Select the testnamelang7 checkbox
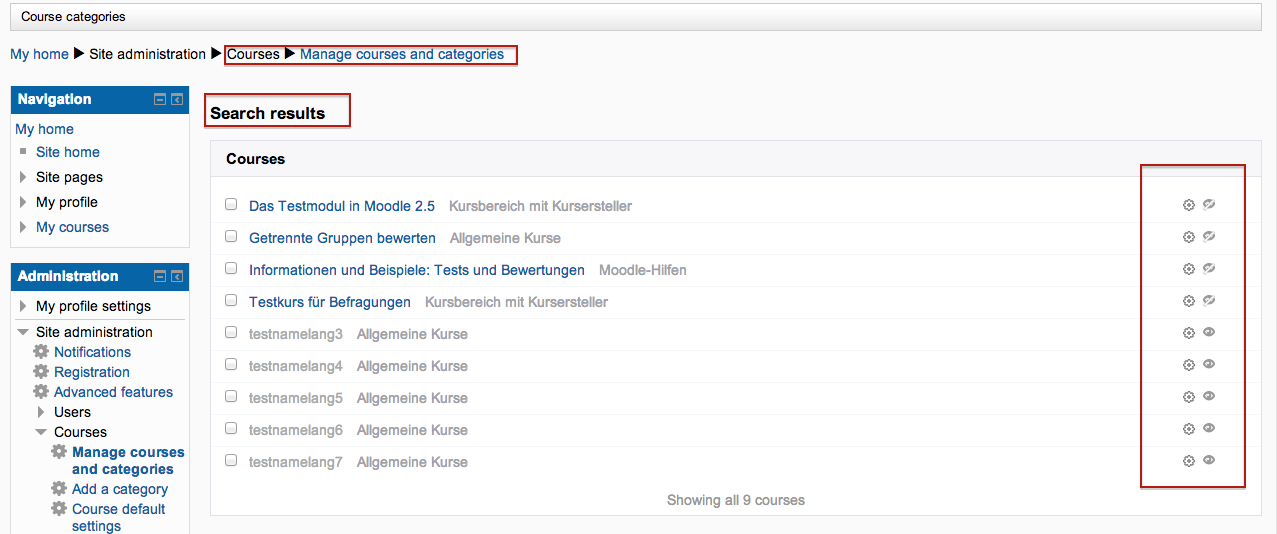The image size is (1277, 534). 231,460
